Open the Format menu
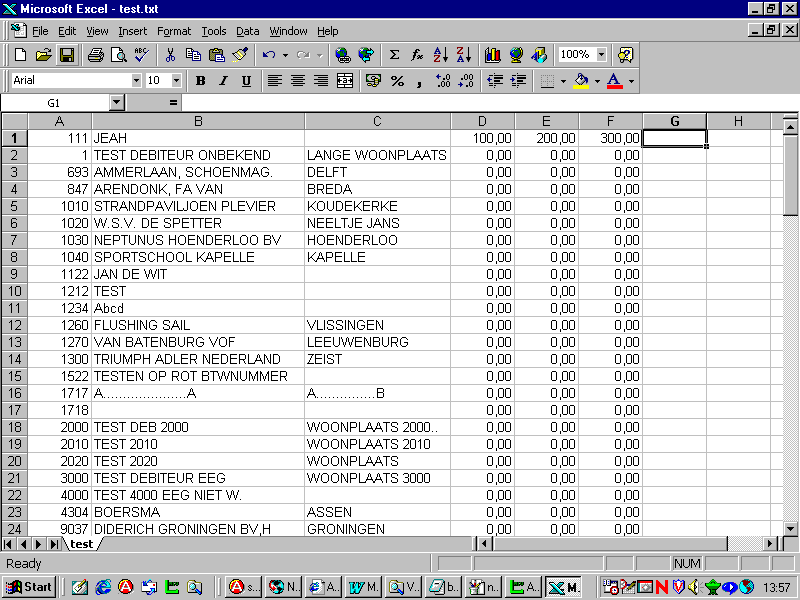This screenshot has height=600, width=800. [174, 31]
